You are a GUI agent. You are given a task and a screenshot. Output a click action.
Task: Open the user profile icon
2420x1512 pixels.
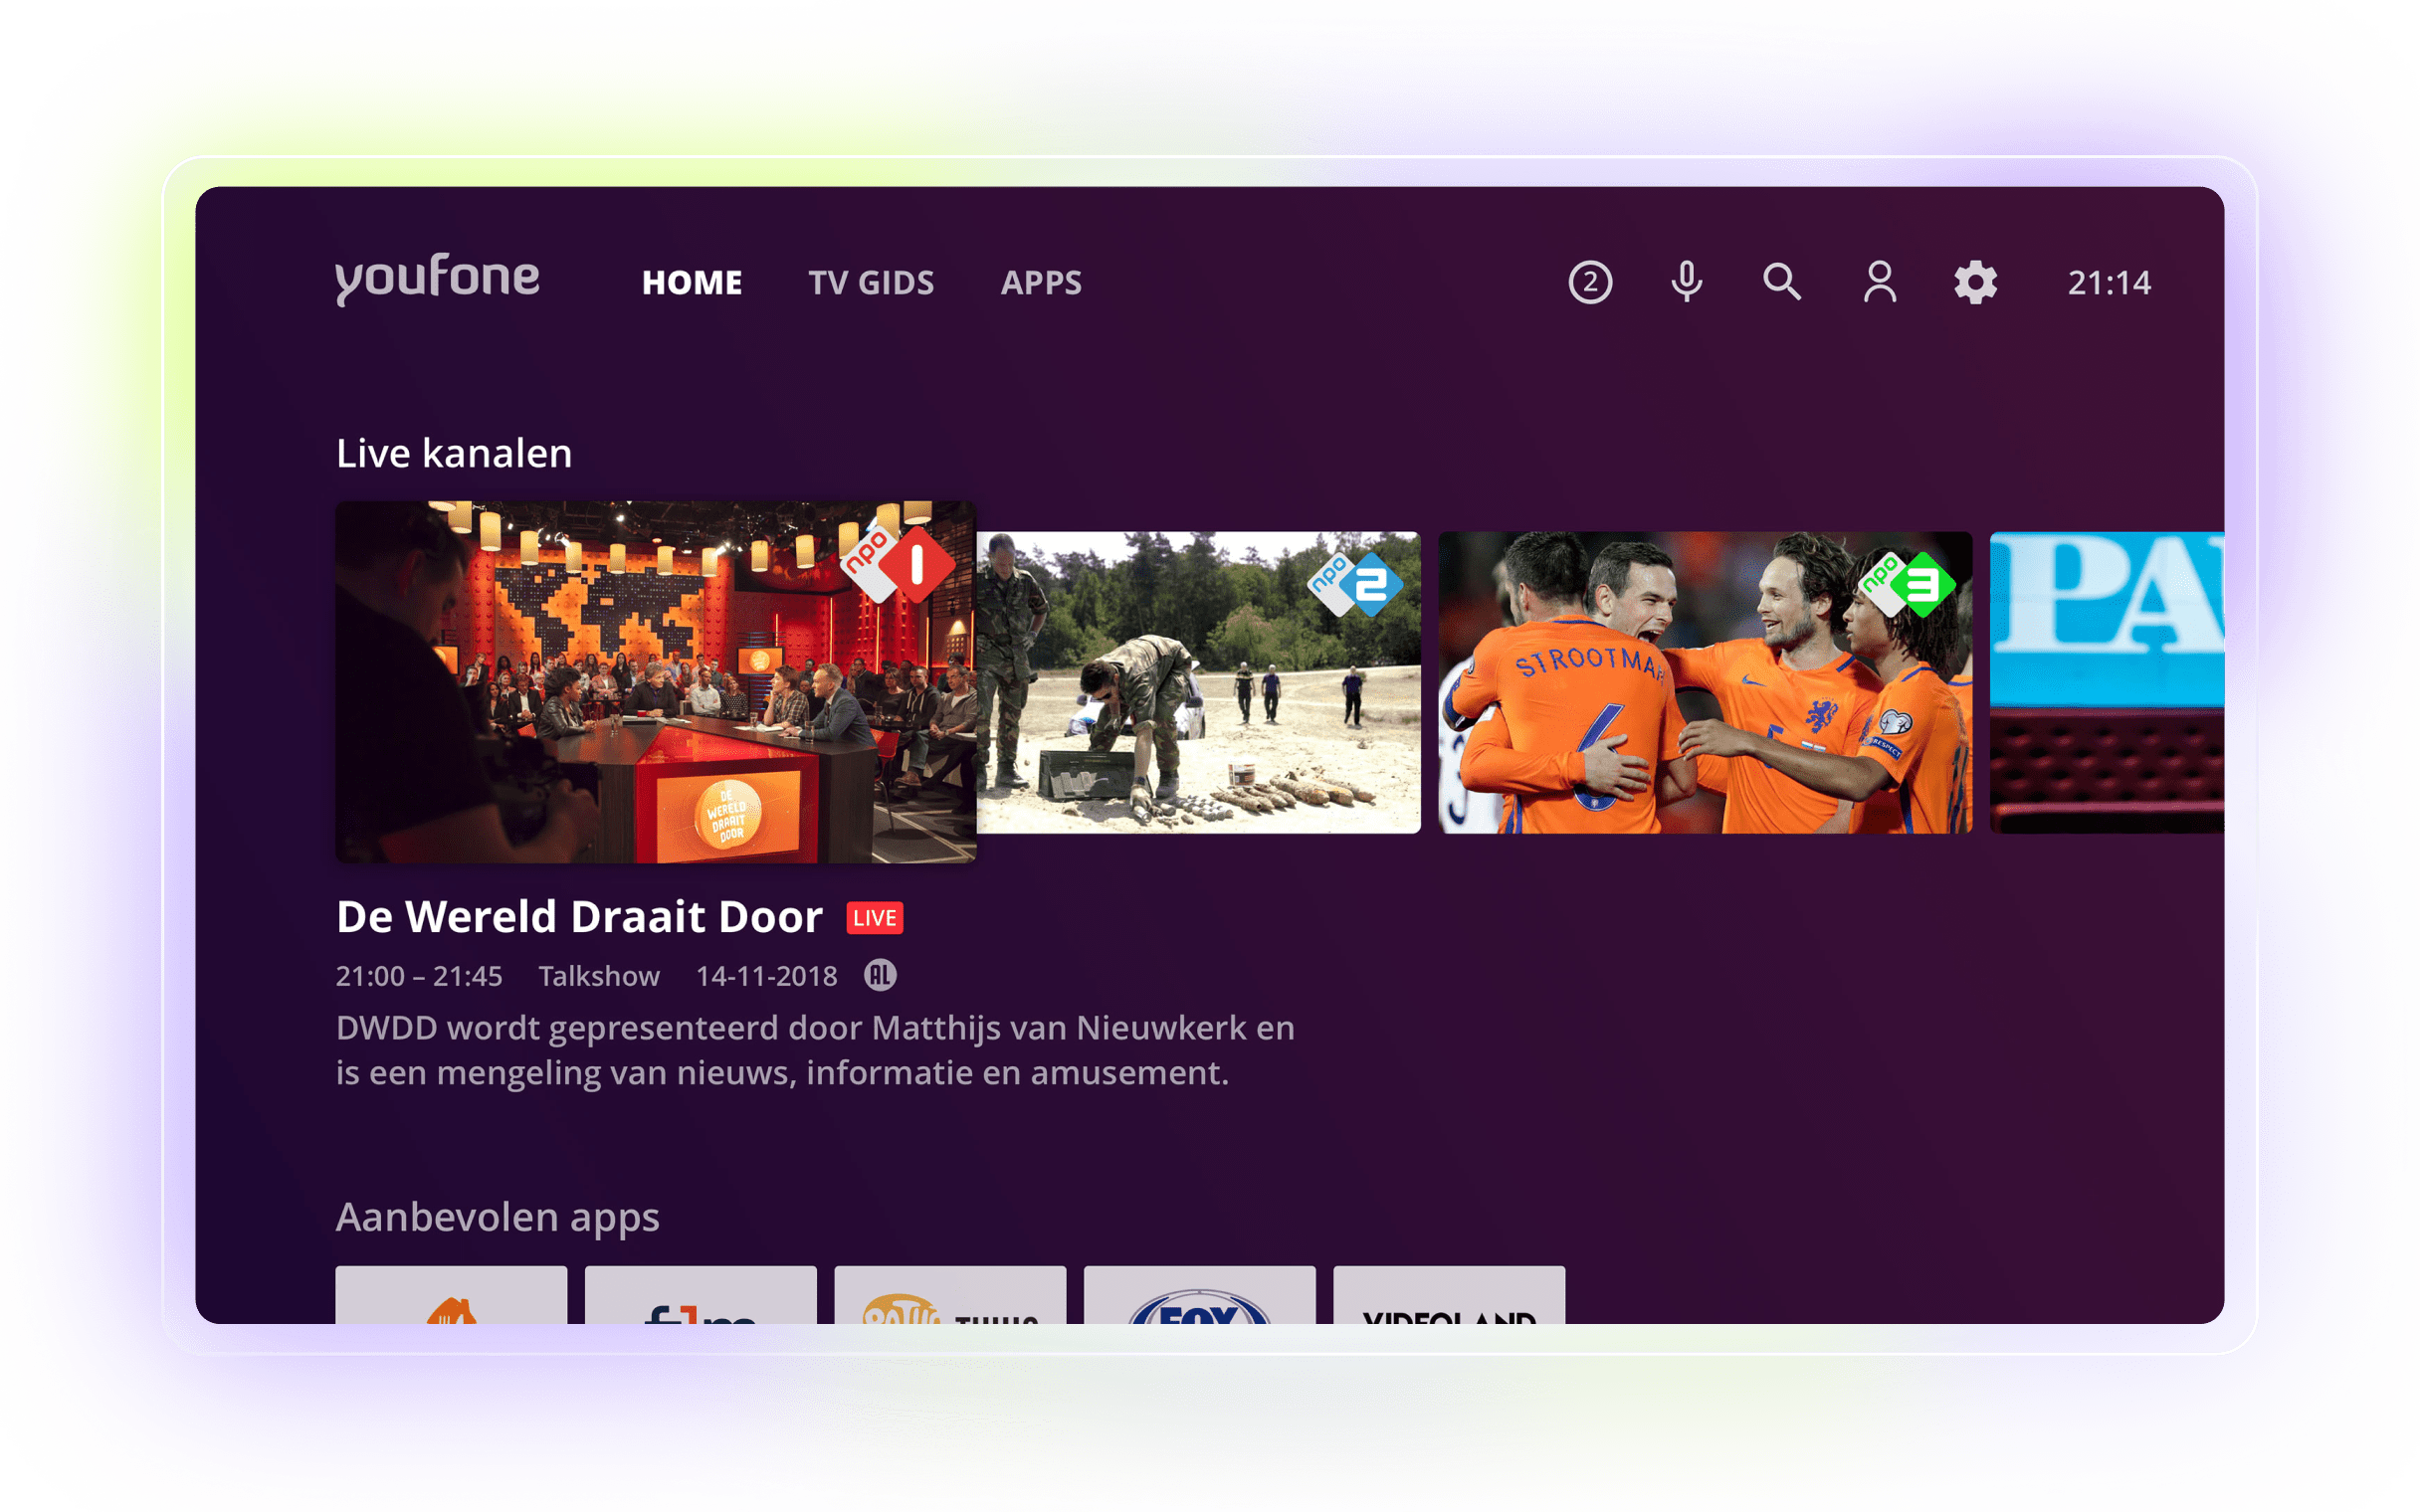[x=1879, y=282]
